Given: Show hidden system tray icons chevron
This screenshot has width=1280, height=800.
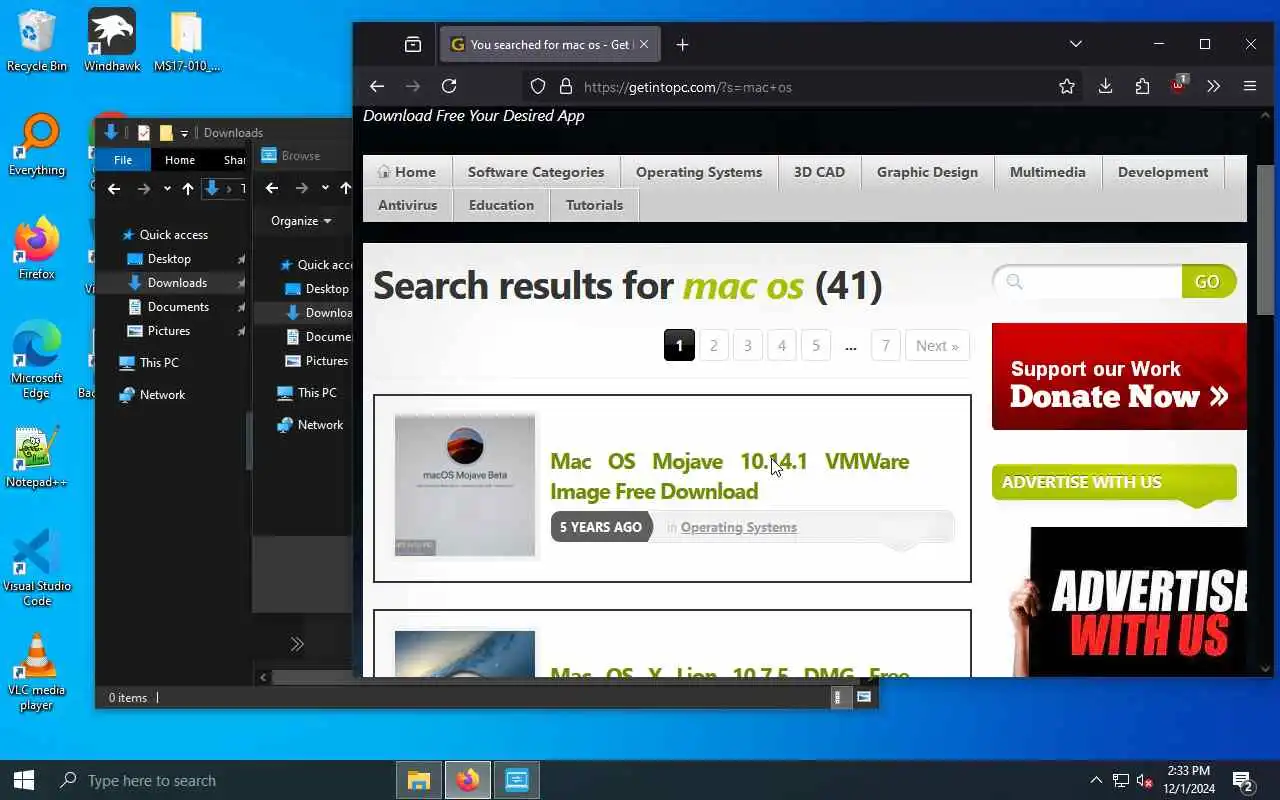Looking at the screenshot, I should pyautogui.click(x=1096, y=780).
